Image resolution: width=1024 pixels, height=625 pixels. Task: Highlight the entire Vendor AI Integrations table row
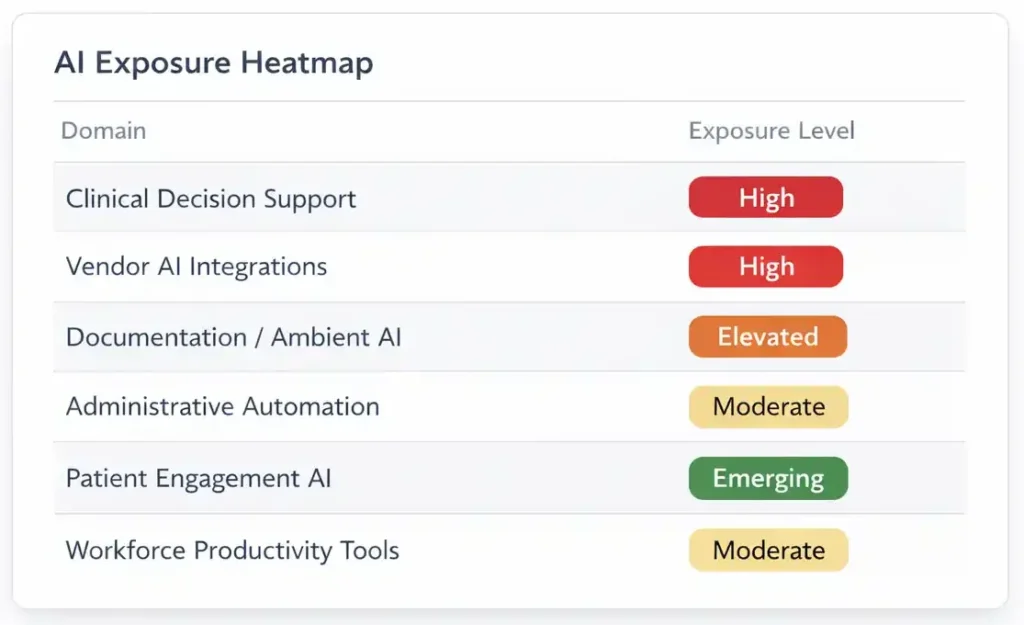[x=510, y=267]
